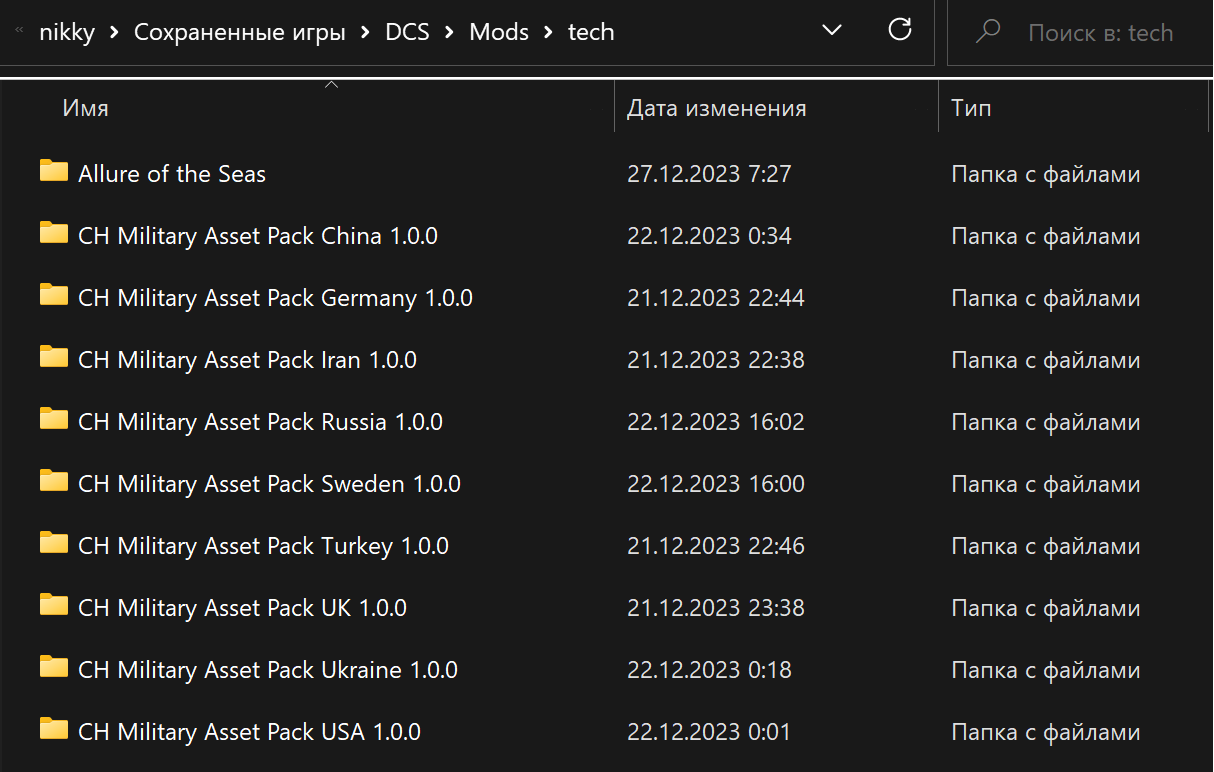
Task: Expand hidden breadcrumb path with double chevron
Action: pyautogui.click(x=19, y=32)
